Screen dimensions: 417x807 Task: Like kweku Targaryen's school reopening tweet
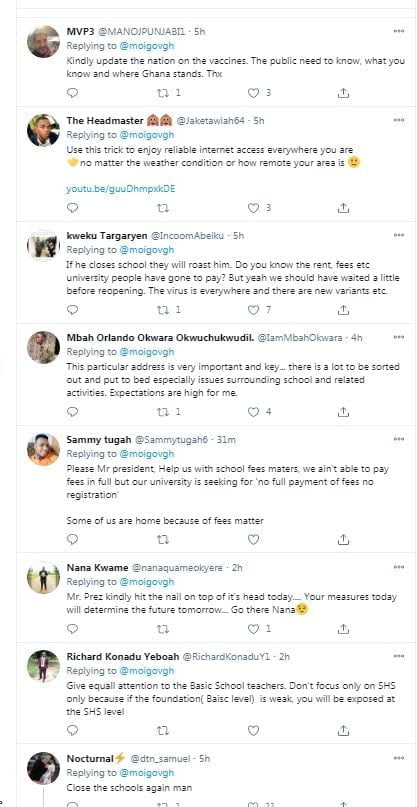(253, 310)
